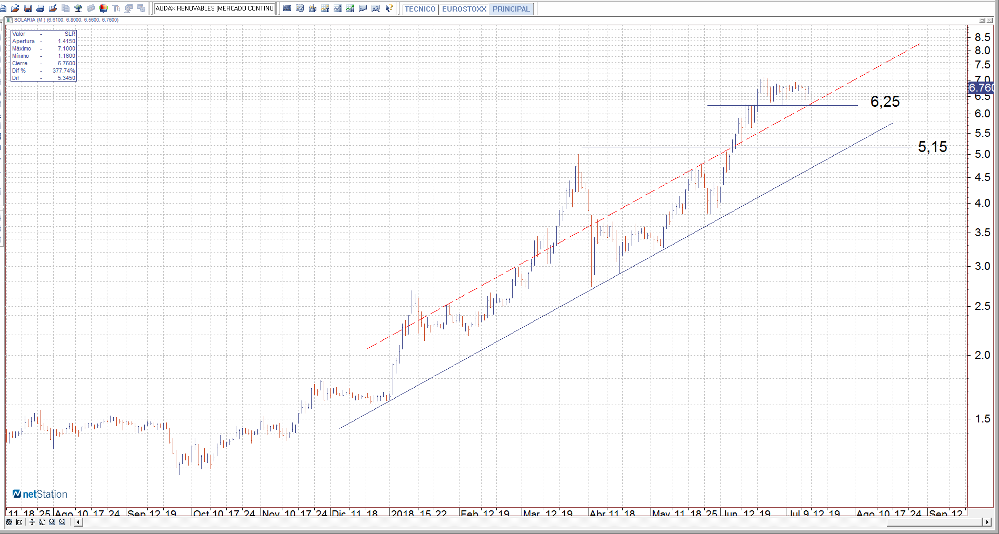Viewport: 999px width, 534px height.
Task: Click the netStation logo on the chart
Action: click(40, 494)
